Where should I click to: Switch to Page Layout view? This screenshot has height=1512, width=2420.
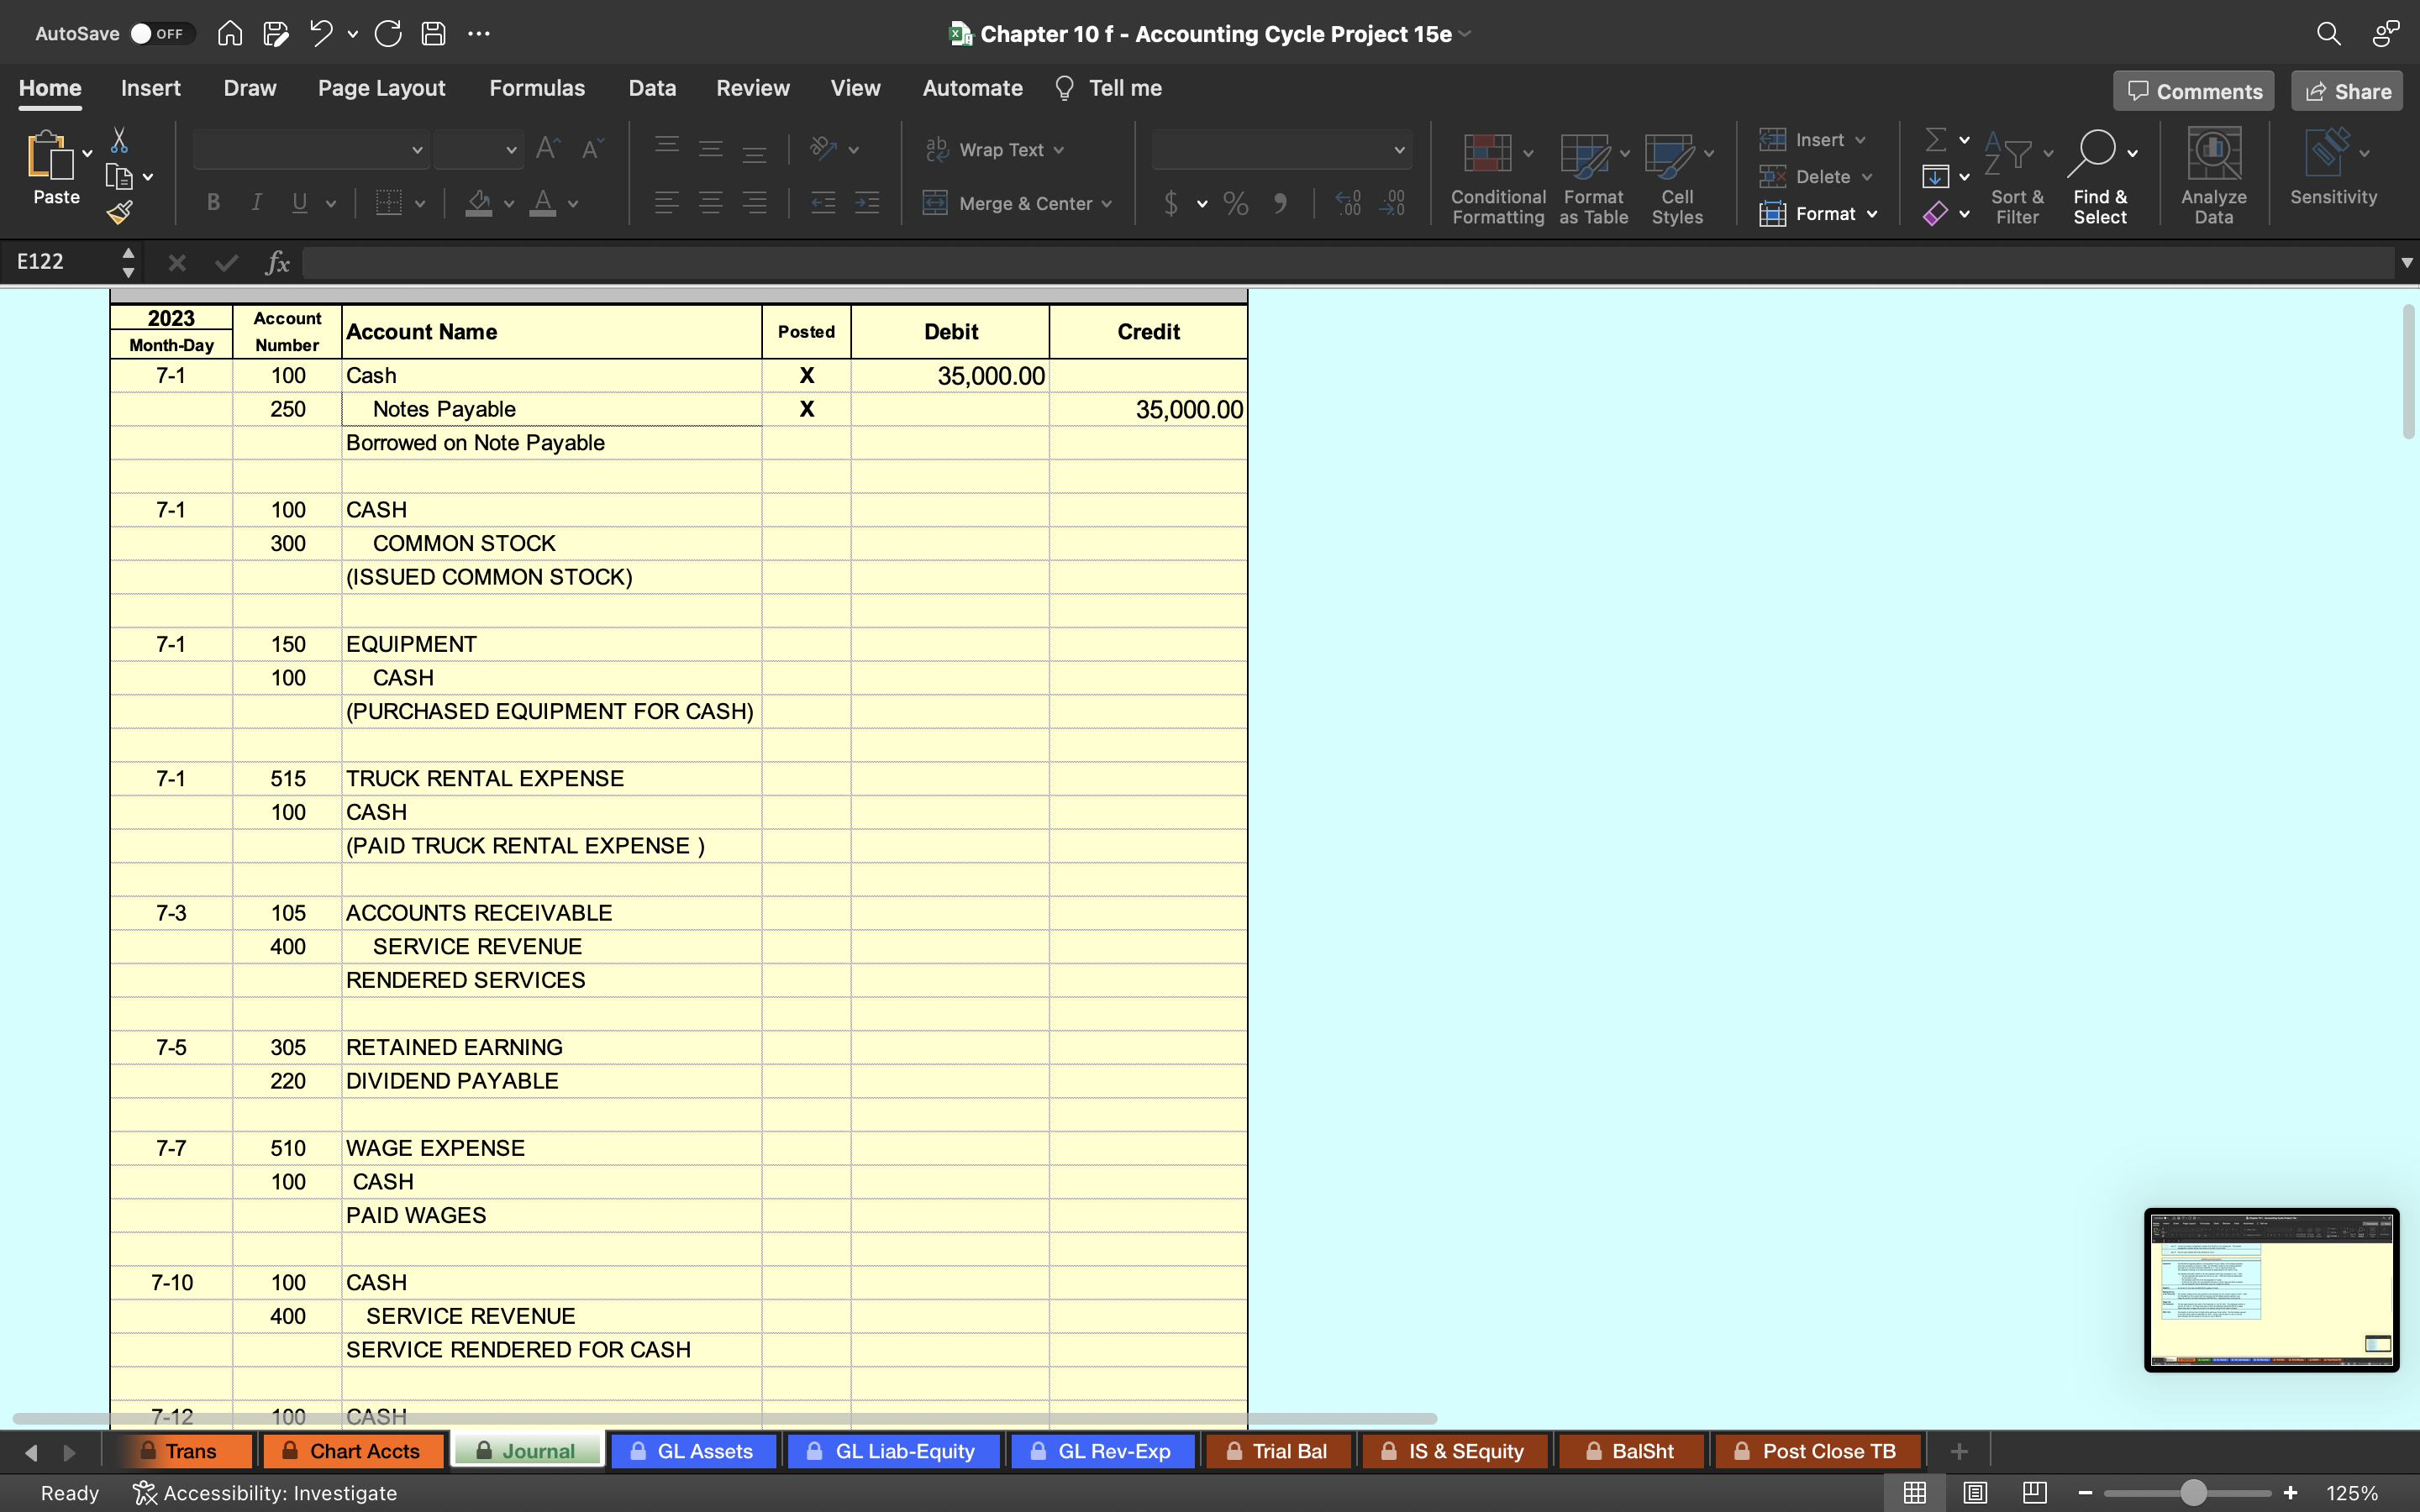coord(1975,1493)
